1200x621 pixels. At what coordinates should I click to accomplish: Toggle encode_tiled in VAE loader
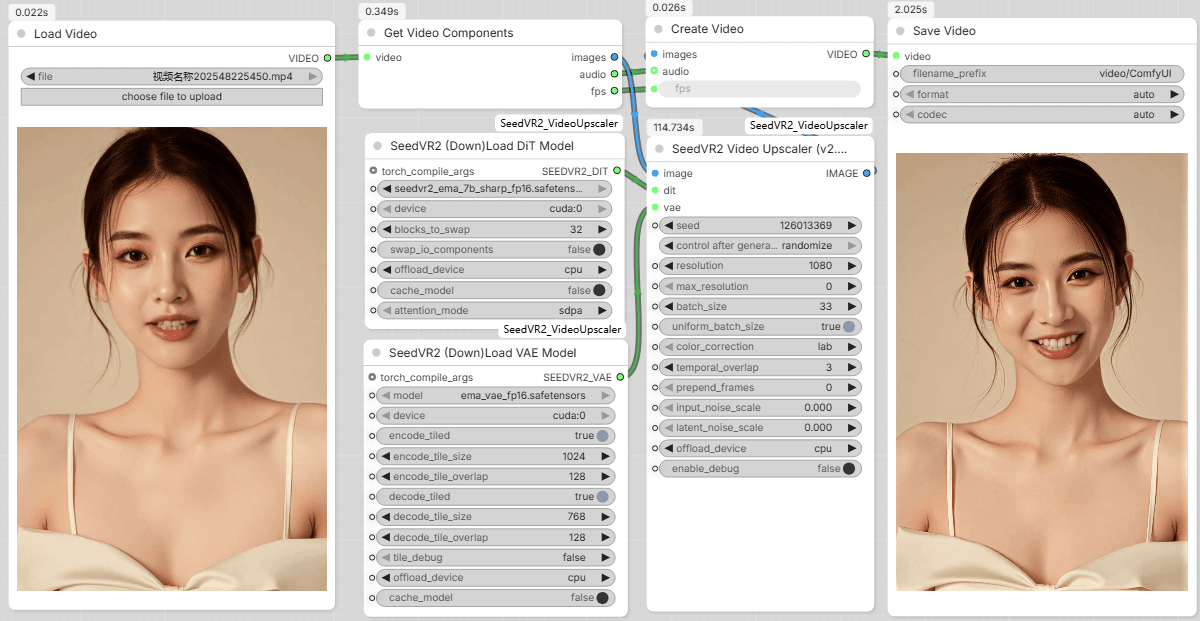[x=603, y=436]
